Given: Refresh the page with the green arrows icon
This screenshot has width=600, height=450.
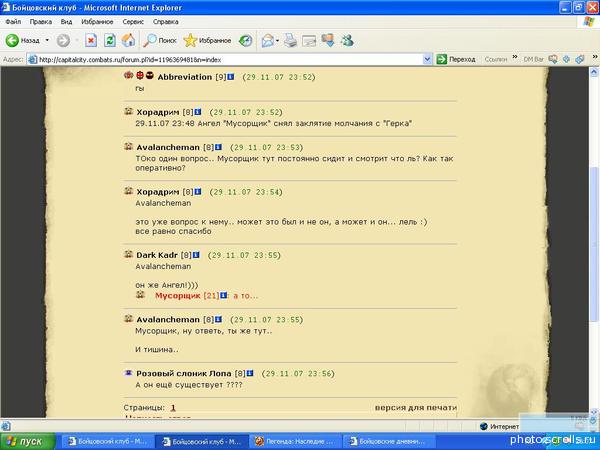Looking at the screenshot, I should coord(110,41).
